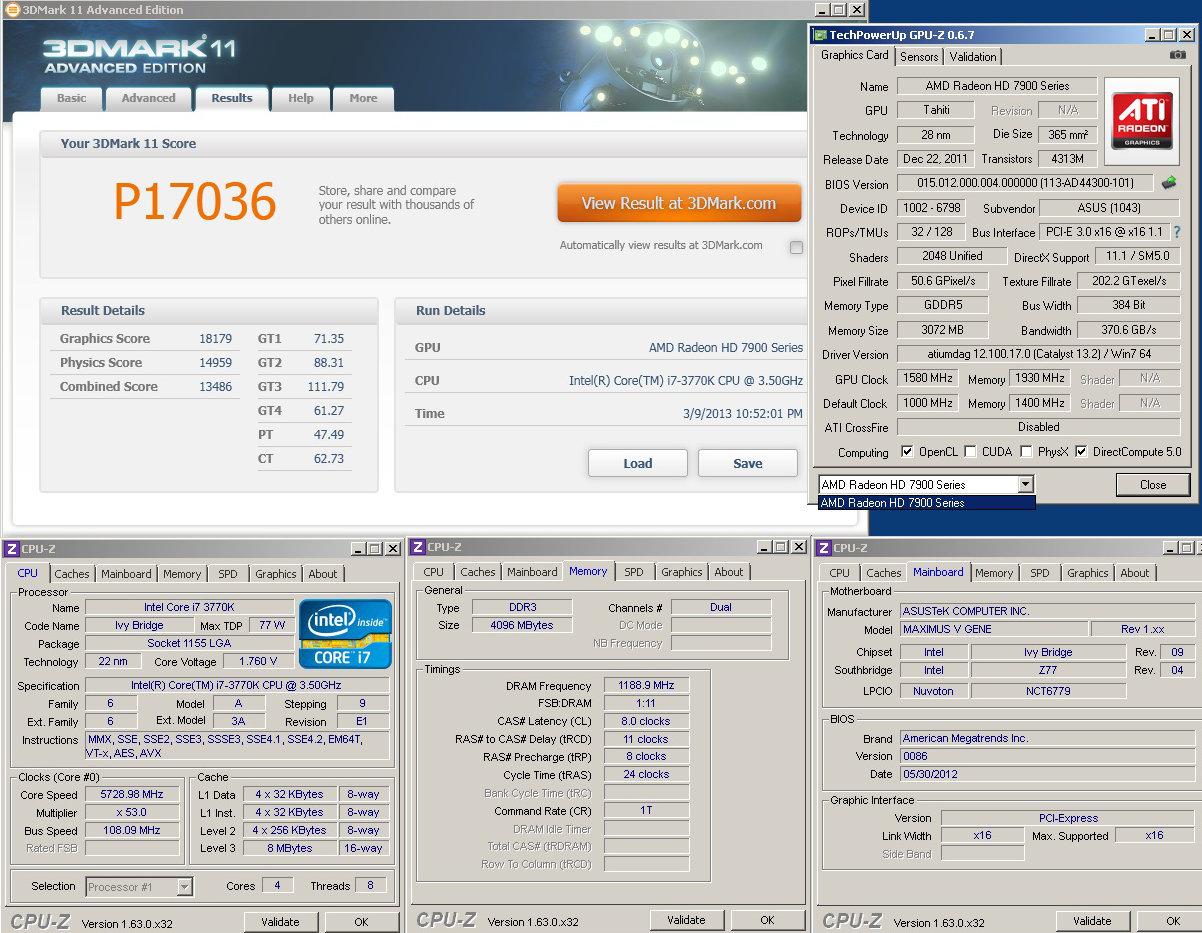Select the Graphics Card tab in GPU-Z
Image resolution: width=1202 pixels, height=933 pixels.
click(x=855, y=56)
